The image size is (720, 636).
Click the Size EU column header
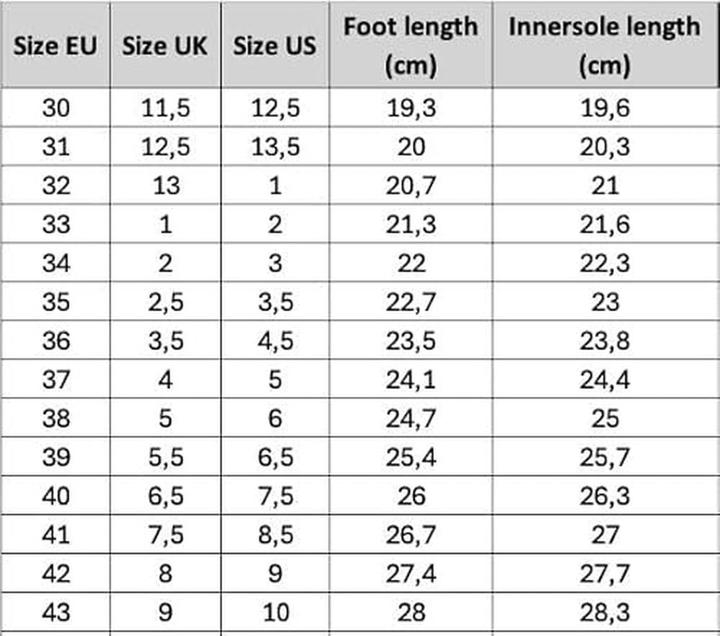56,47
